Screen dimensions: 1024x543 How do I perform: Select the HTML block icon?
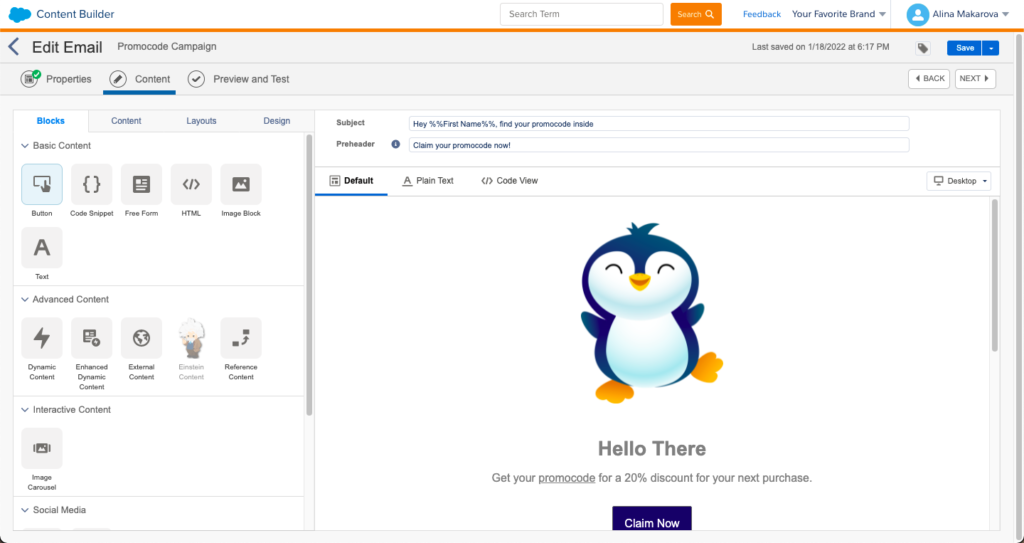(x=191, y=184)
